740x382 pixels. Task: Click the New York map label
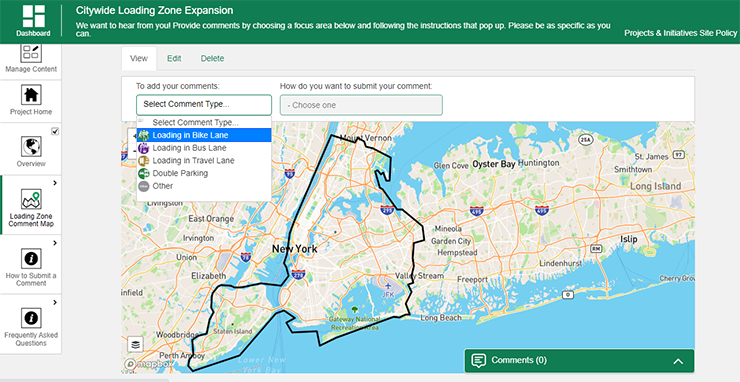[x=294, y=249]
